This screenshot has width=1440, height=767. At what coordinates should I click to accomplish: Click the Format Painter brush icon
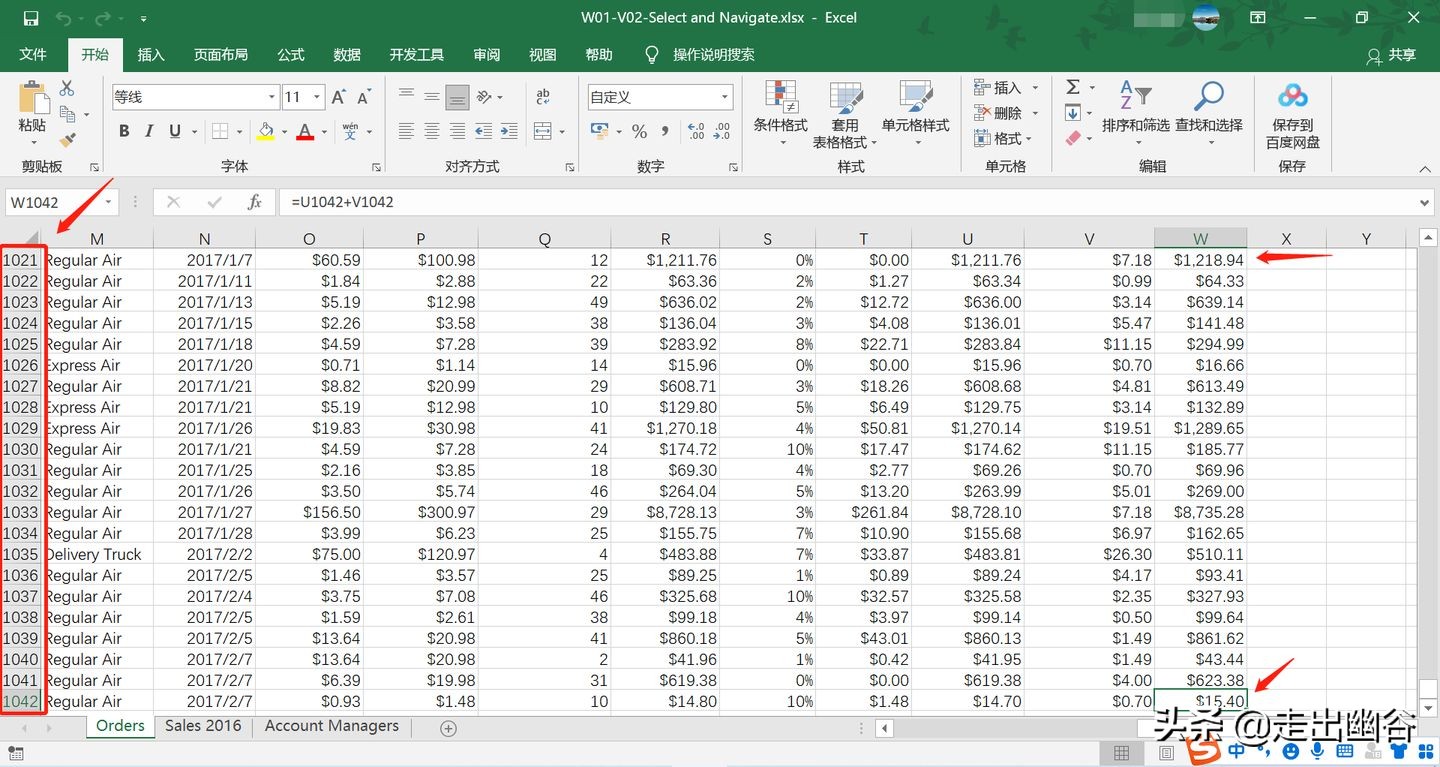point(67,140)
